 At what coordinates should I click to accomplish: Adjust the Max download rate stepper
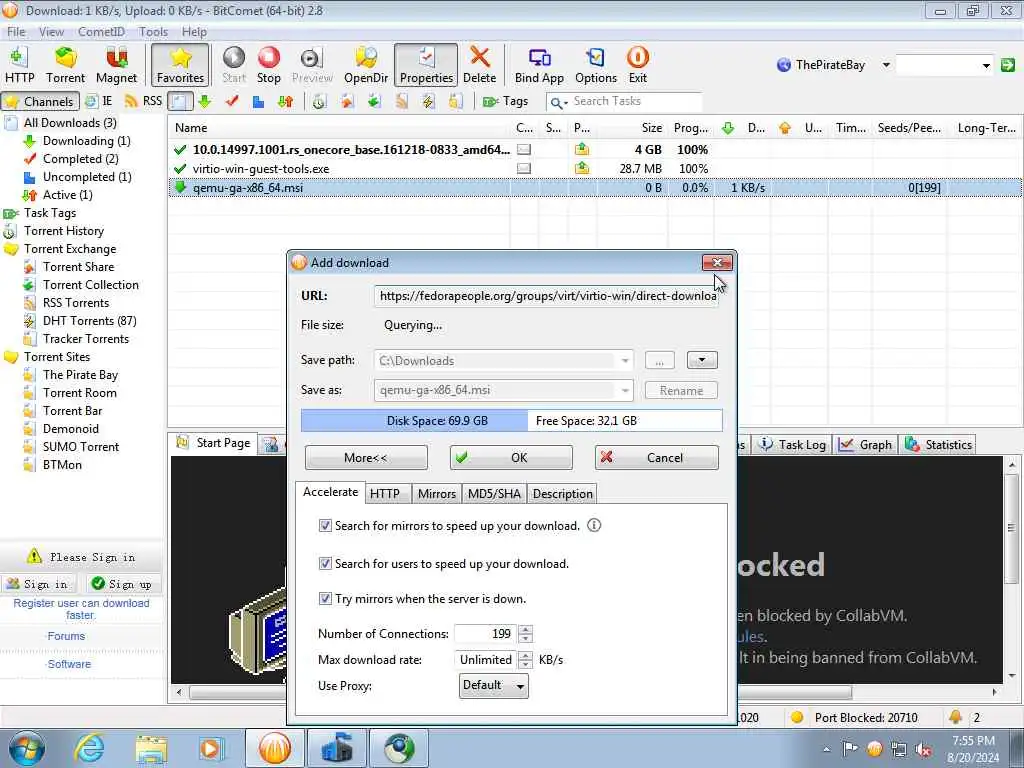tap(526, 660)
